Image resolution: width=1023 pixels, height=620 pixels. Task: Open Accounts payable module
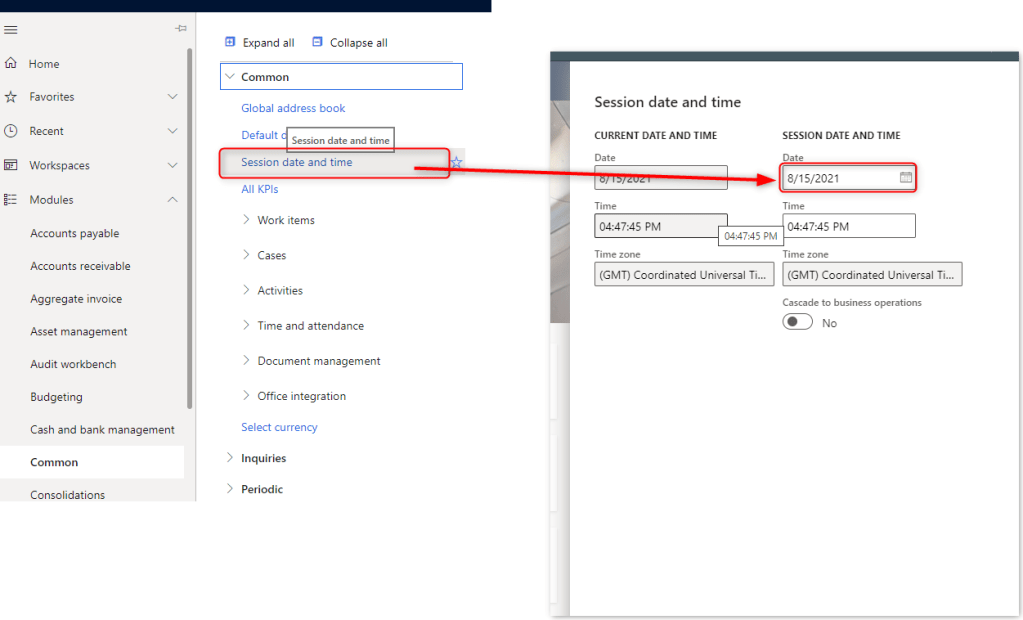point(75,234)
